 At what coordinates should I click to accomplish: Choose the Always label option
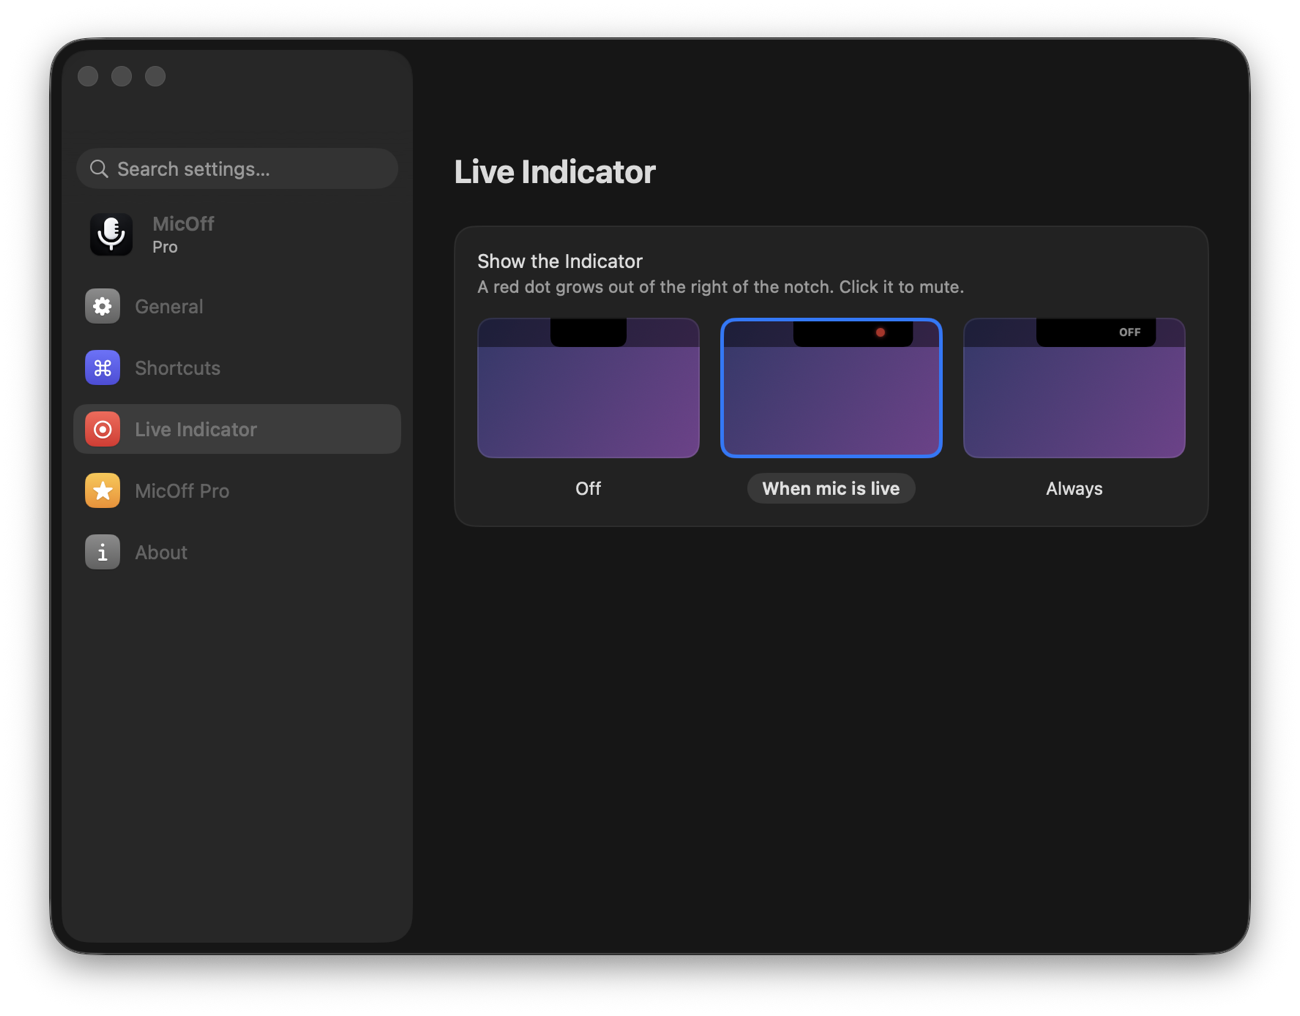[1074, 489]
